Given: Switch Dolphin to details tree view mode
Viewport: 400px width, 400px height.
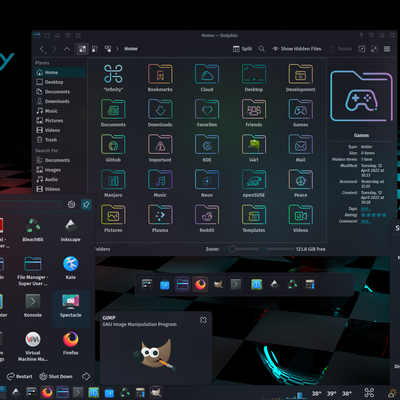Looking at the screenshot, I should coord(108,49).
